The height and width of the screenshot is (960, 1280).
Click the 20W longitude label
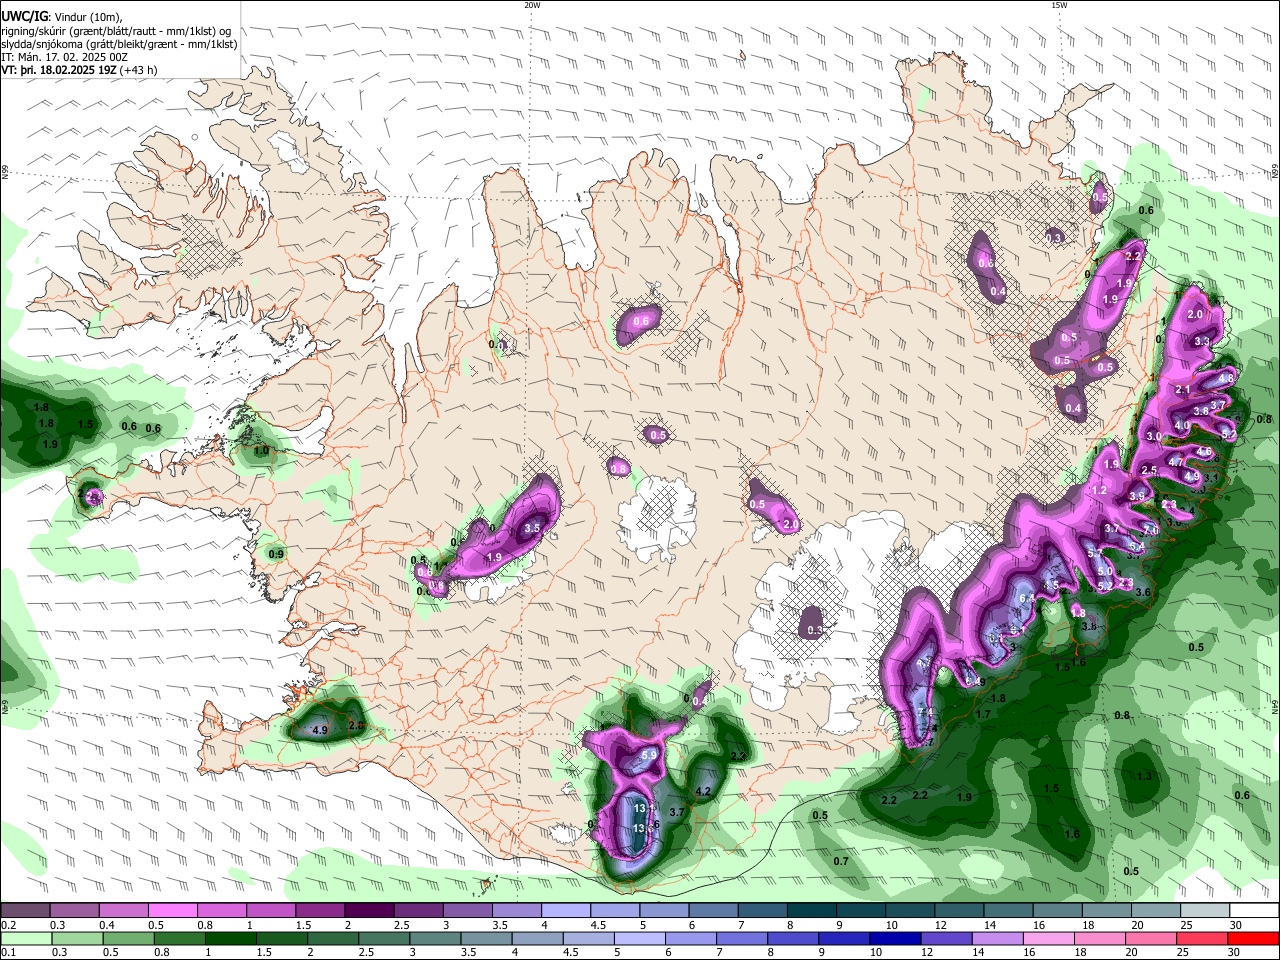pyautogui.click(x=532, y=5)
